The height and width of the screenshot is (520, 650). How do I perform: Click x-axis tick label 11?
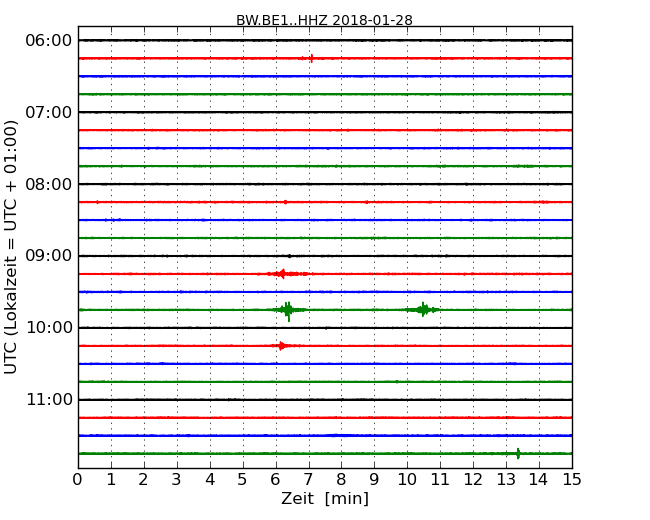click(440, 480)
